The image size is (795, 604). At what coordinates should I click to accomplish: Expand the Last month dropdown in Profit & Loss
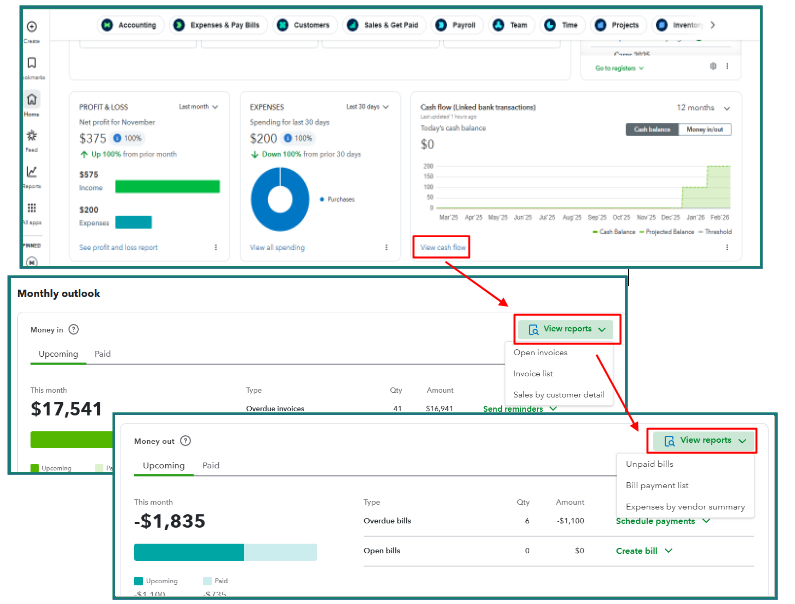point(198,106)
